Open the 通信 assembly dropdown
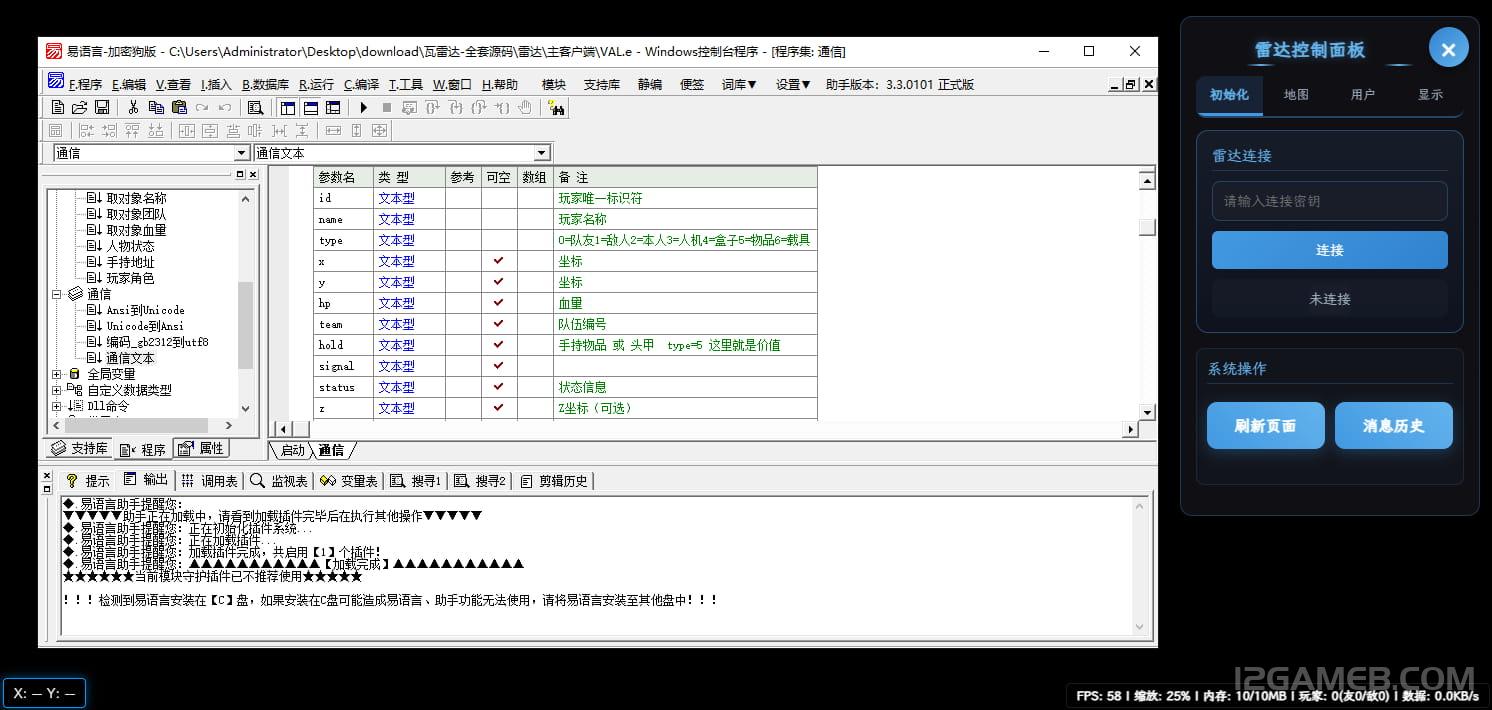1492x710 pixels. pyautogui.click(x=241, y=153)
